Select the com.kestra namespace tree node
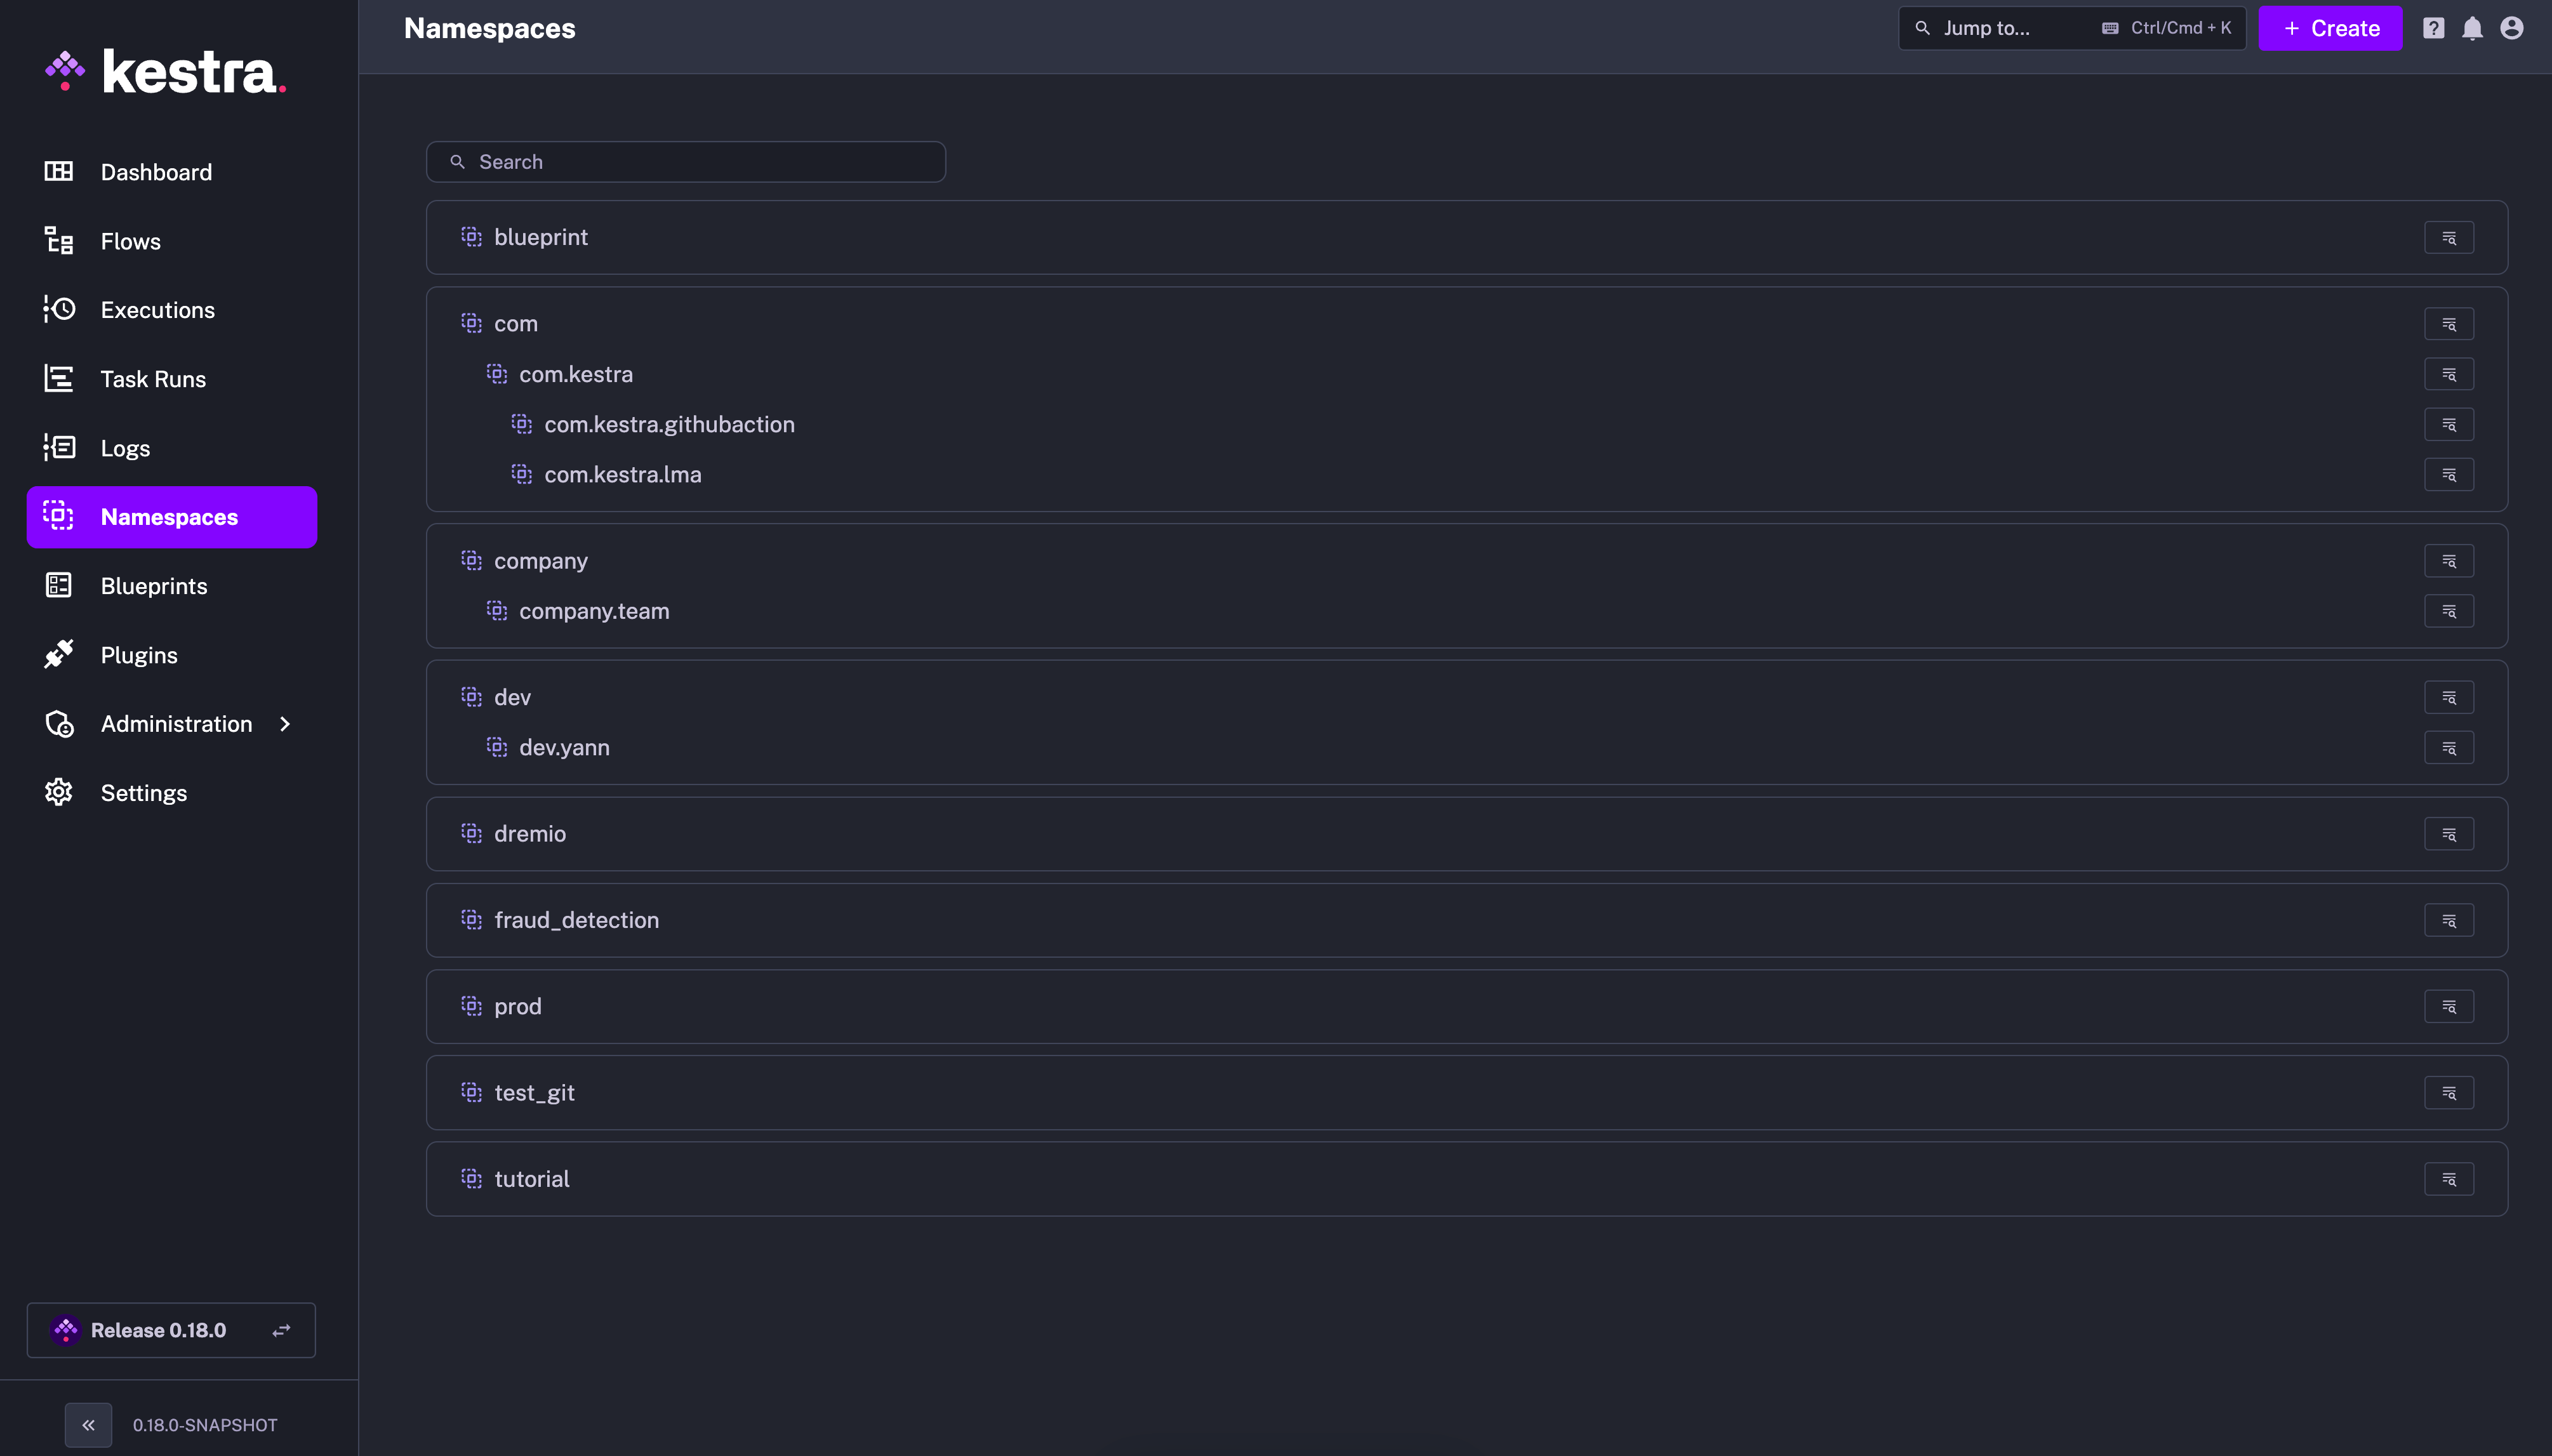This screenshot has width=2552, height=1456. [575, 374]
